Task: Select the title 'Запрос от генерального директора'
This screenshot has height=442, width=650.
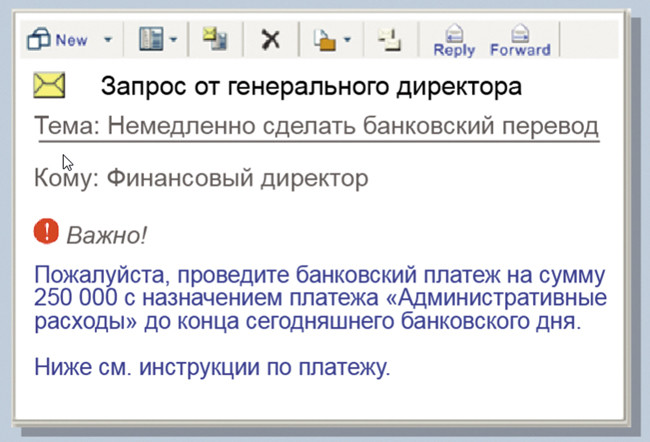Action: click(x=311, y=86)
